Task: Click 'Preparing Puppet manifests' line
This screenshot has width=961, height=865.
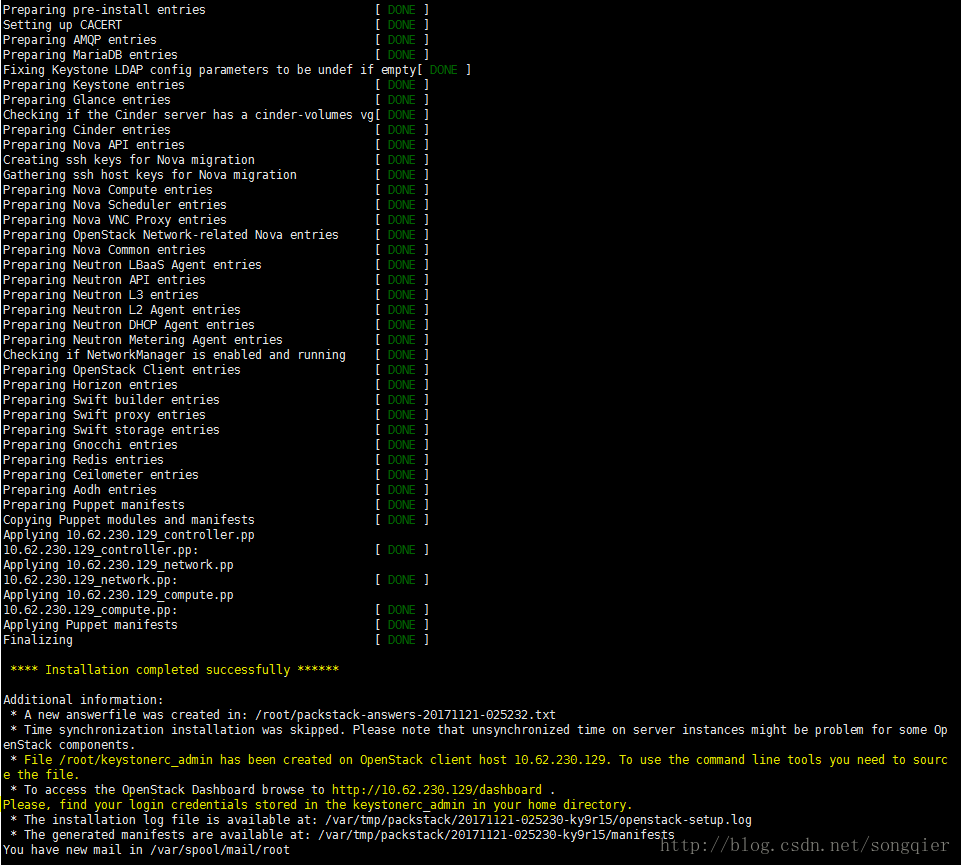Action: tap(94, 506)
